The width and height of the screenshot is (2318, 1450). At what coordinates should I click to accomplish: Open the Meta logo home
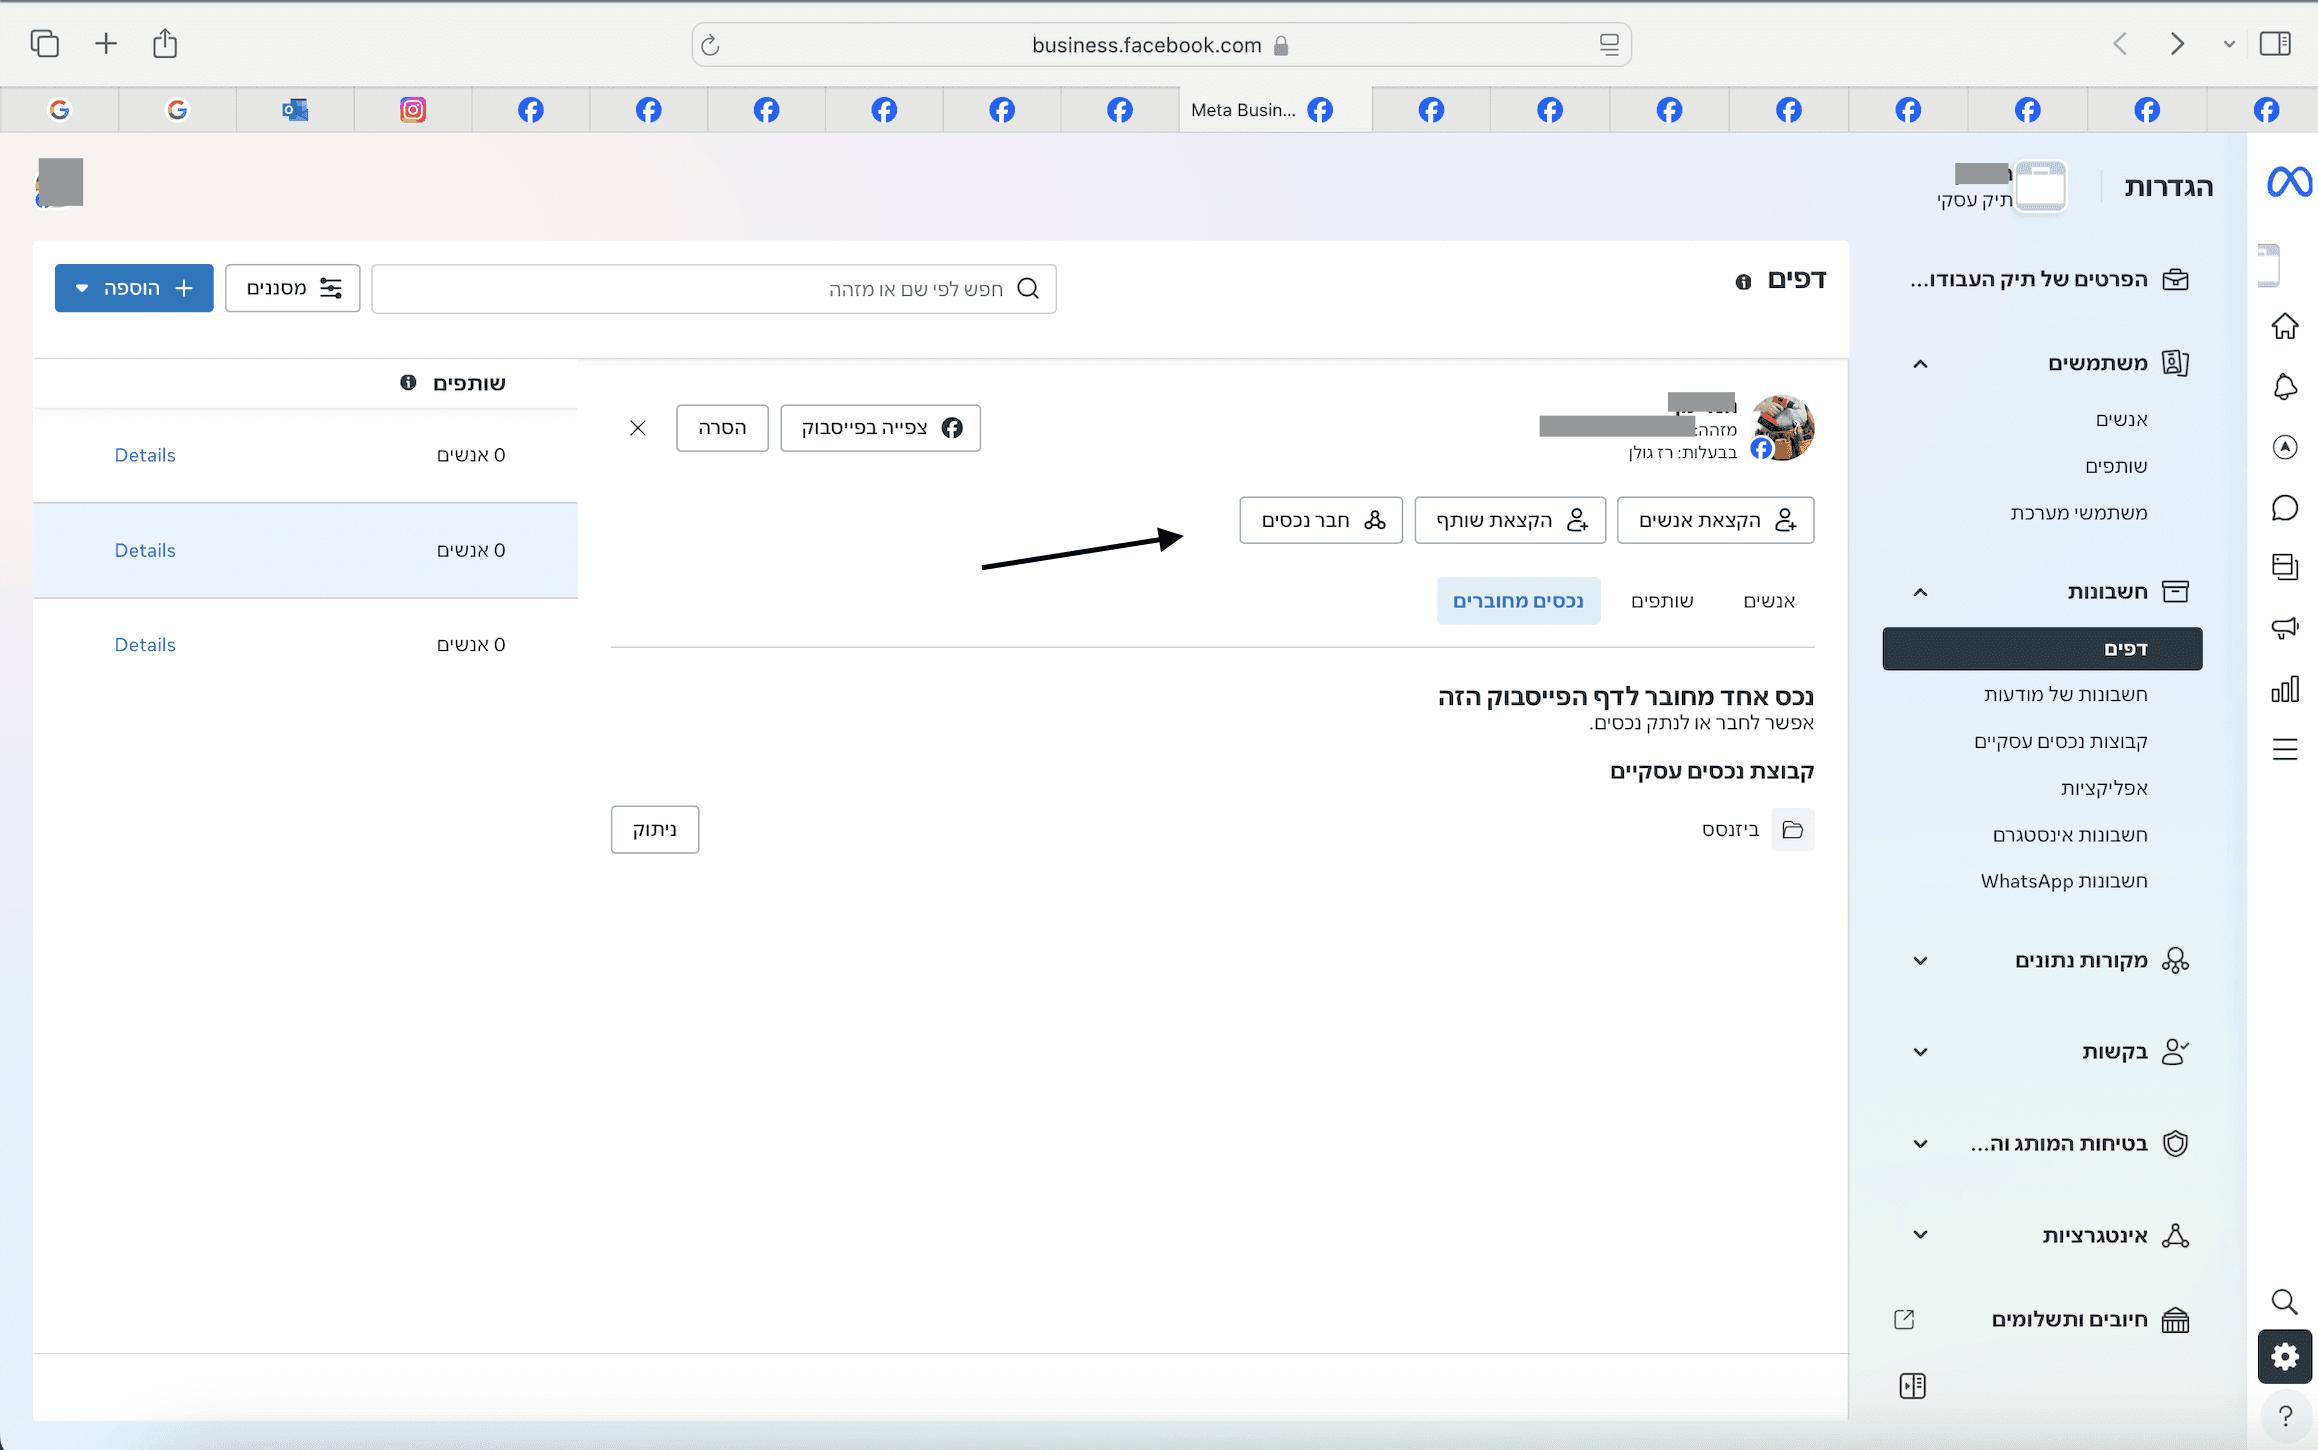pos(2288,182)
